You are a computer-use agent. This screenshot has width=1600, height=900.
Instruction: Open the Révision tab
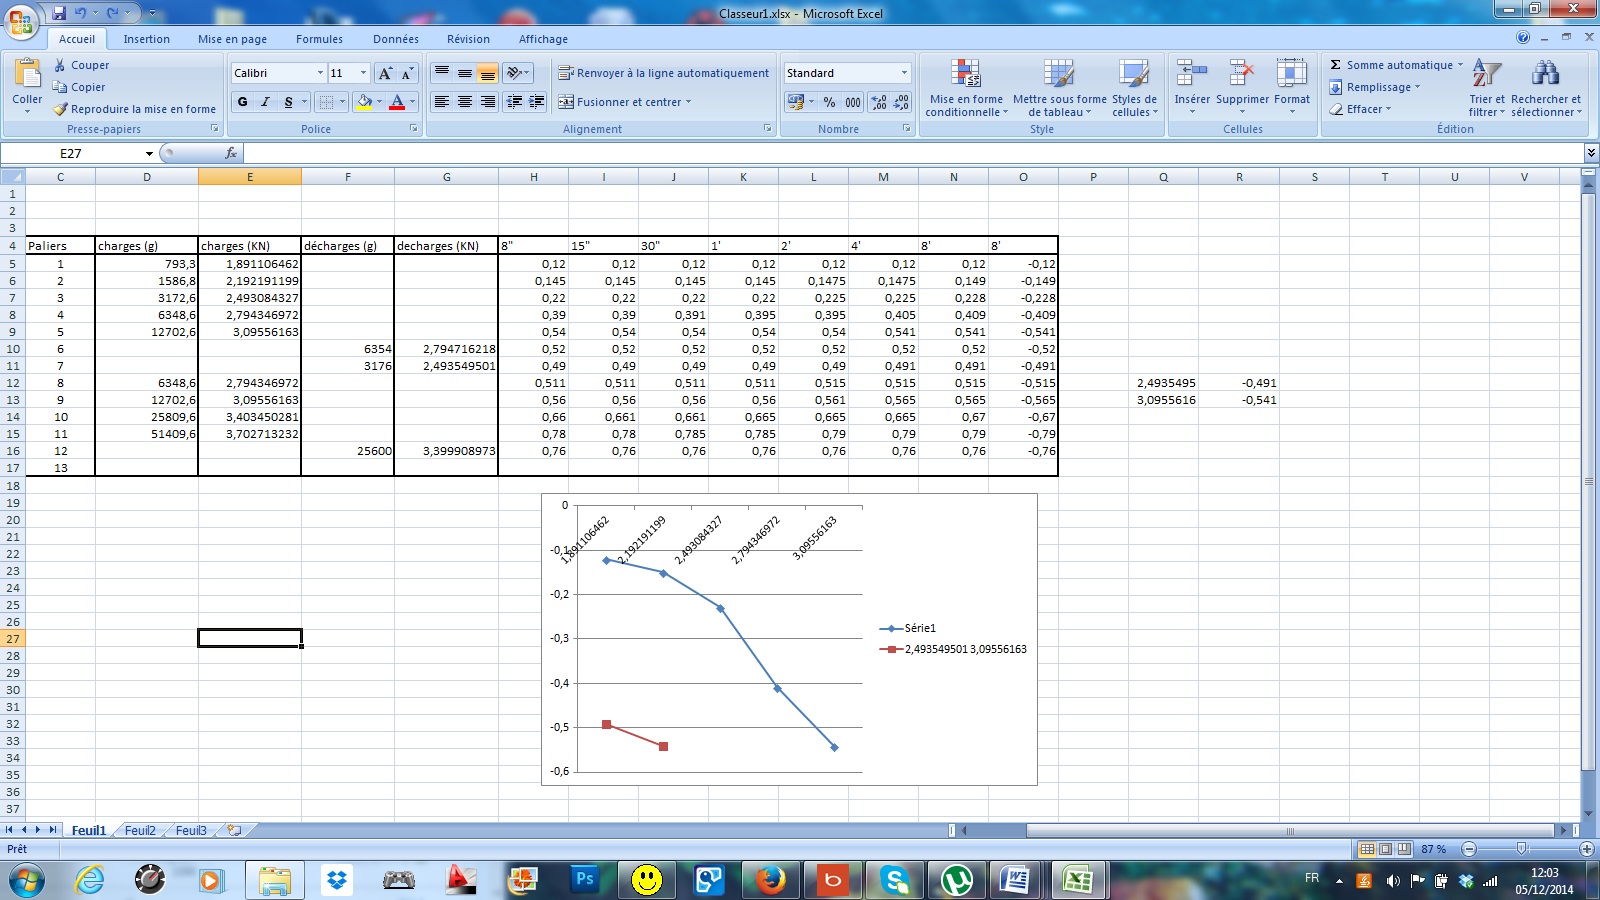coord(468,39)
